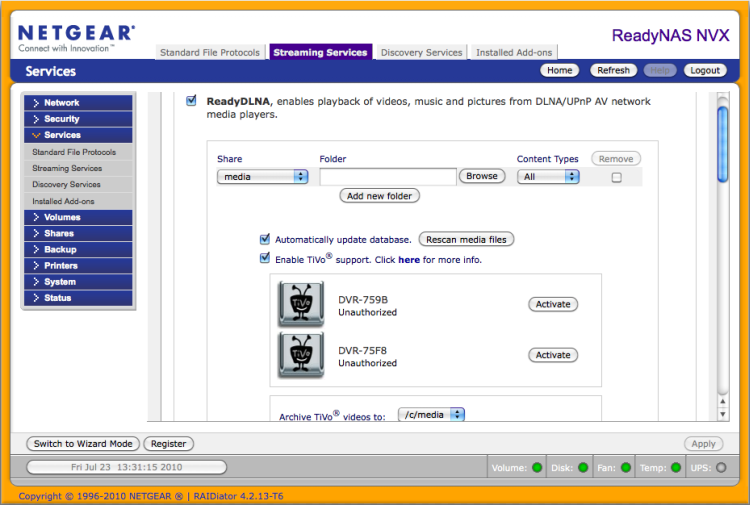Open the Installed Add-ons tab

[x=514, y=52]
